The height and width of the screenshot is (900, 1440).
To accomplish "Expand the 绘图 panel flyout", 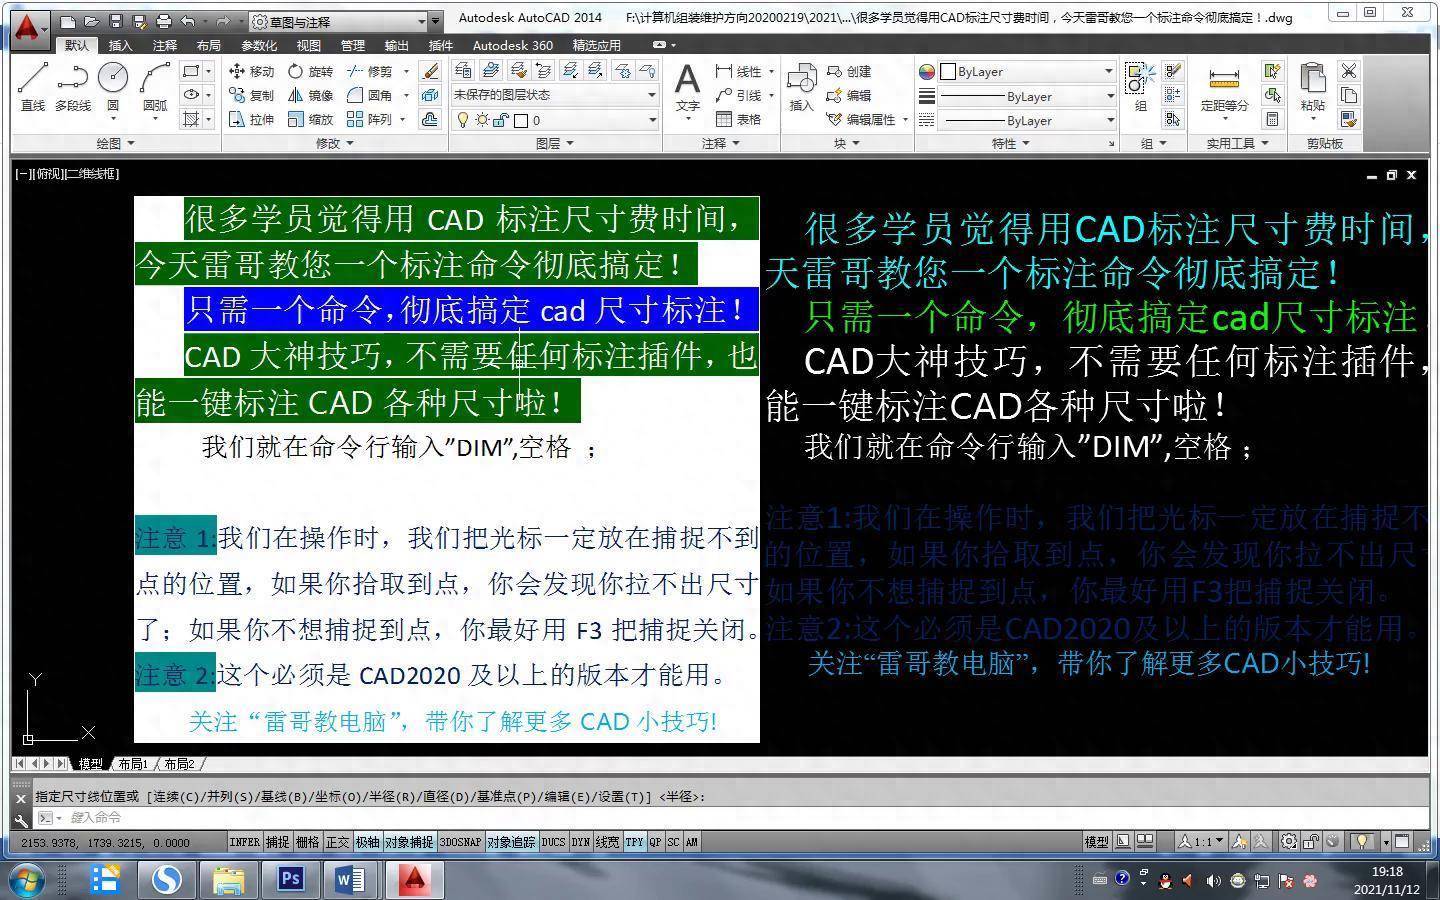I will pyautogui.click(x=115, y=143).
